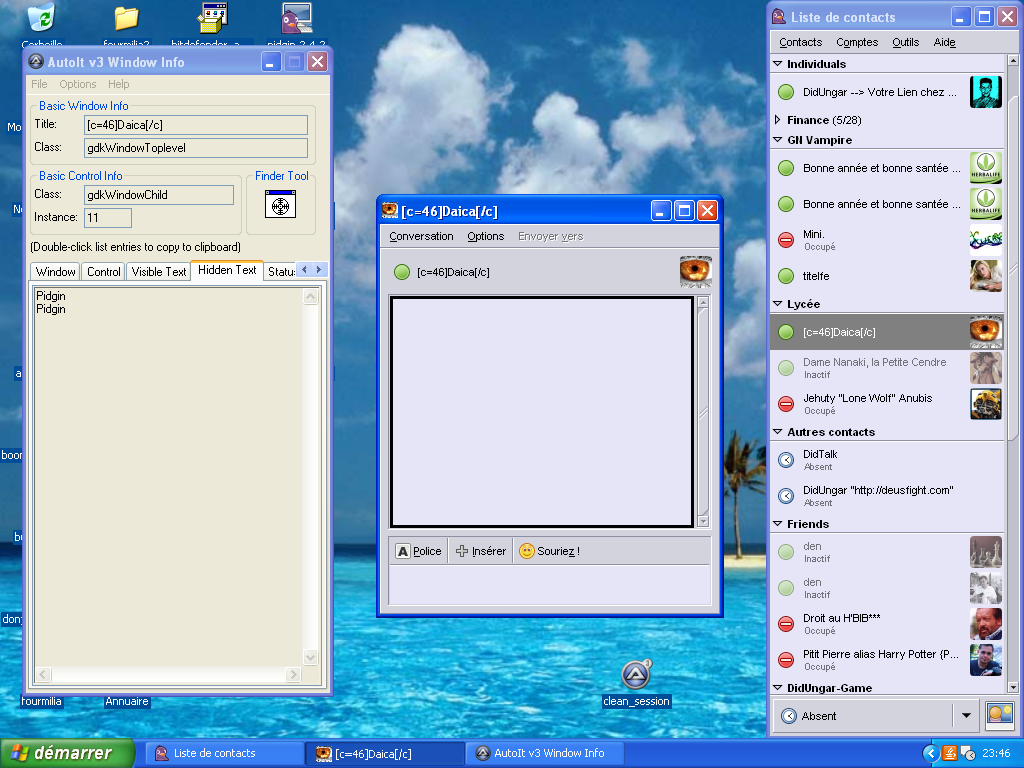Viewport: 1024px width, 768px height.
Task: Click the Police font formatting button
Action: 418,551
